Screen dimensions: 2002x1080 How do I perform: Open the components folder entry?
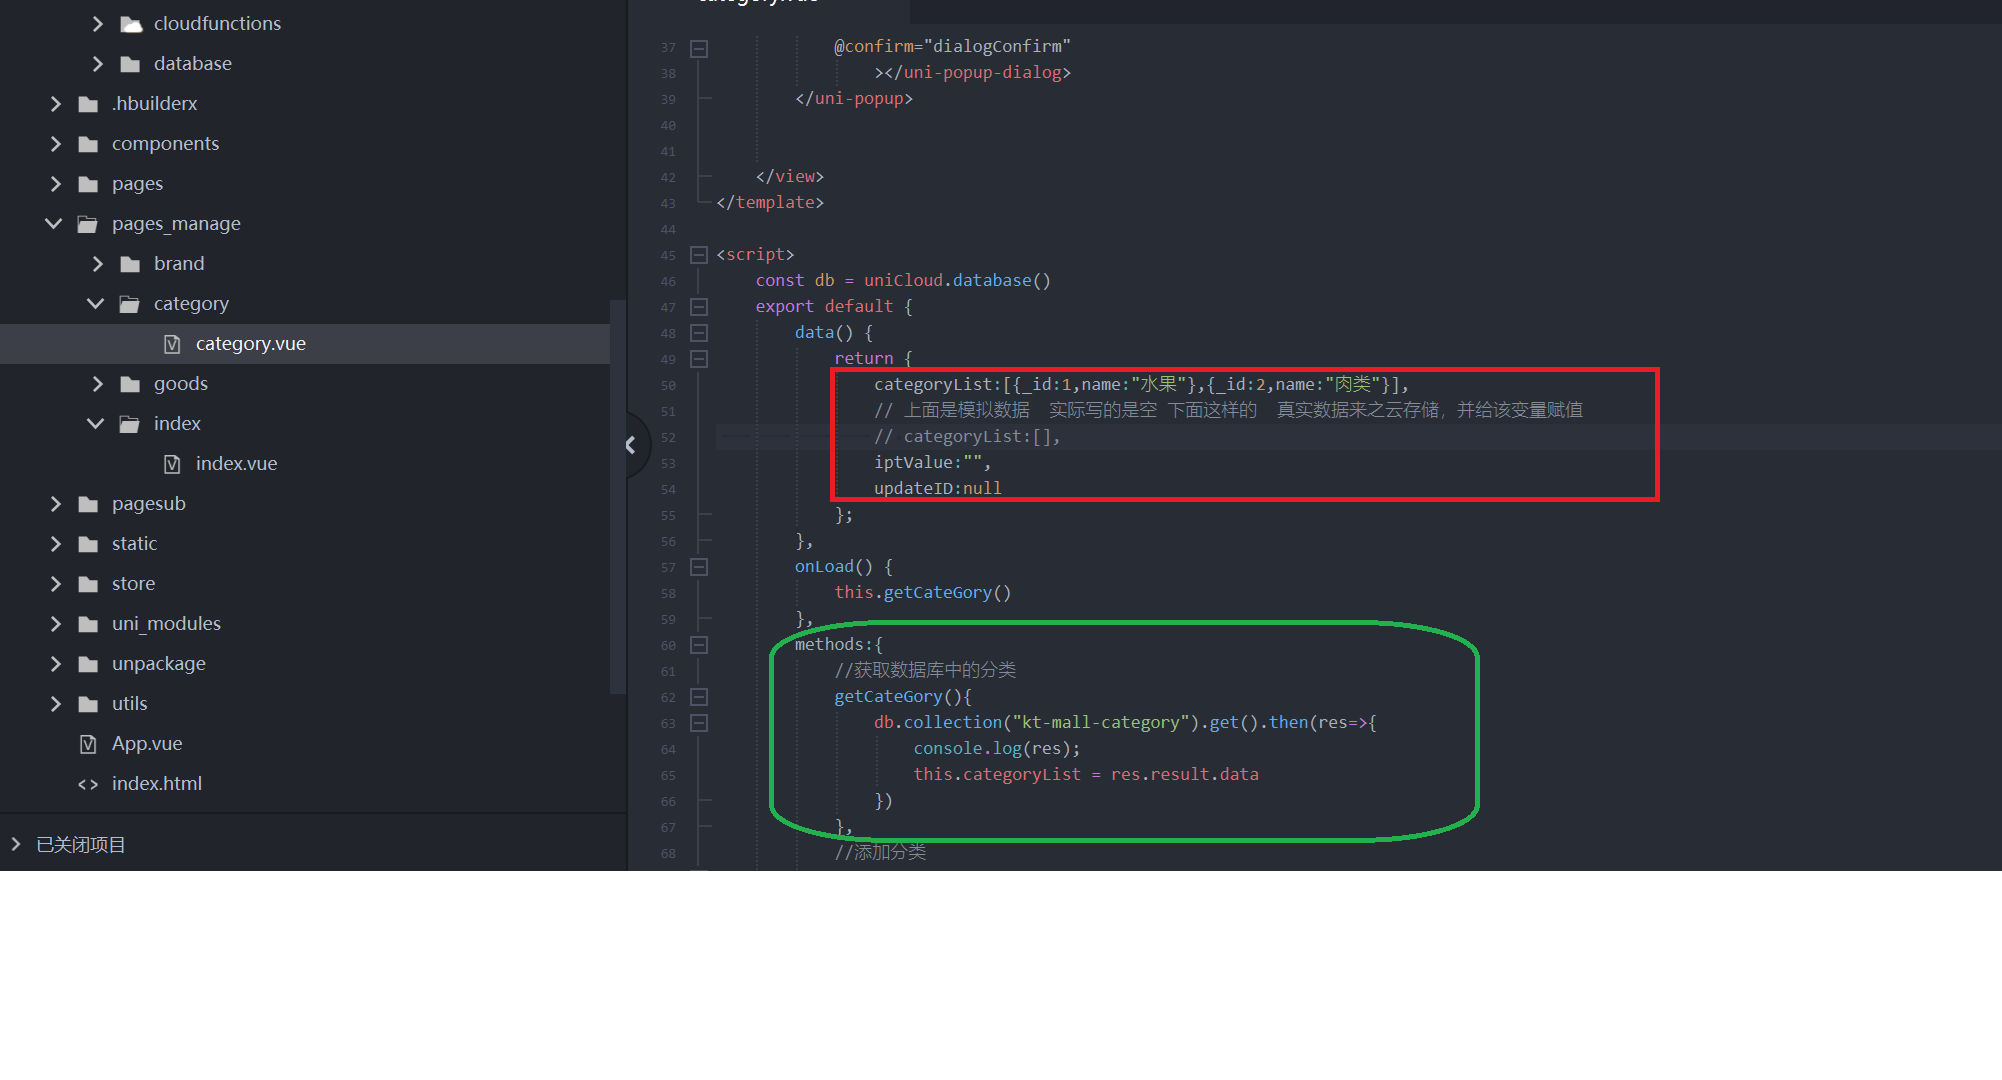(x=165, y=144)
